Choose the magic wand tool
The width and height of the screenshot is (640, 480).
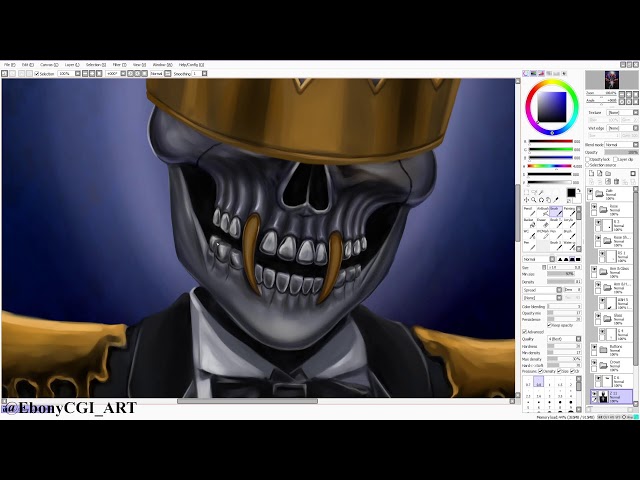(541, 192)
